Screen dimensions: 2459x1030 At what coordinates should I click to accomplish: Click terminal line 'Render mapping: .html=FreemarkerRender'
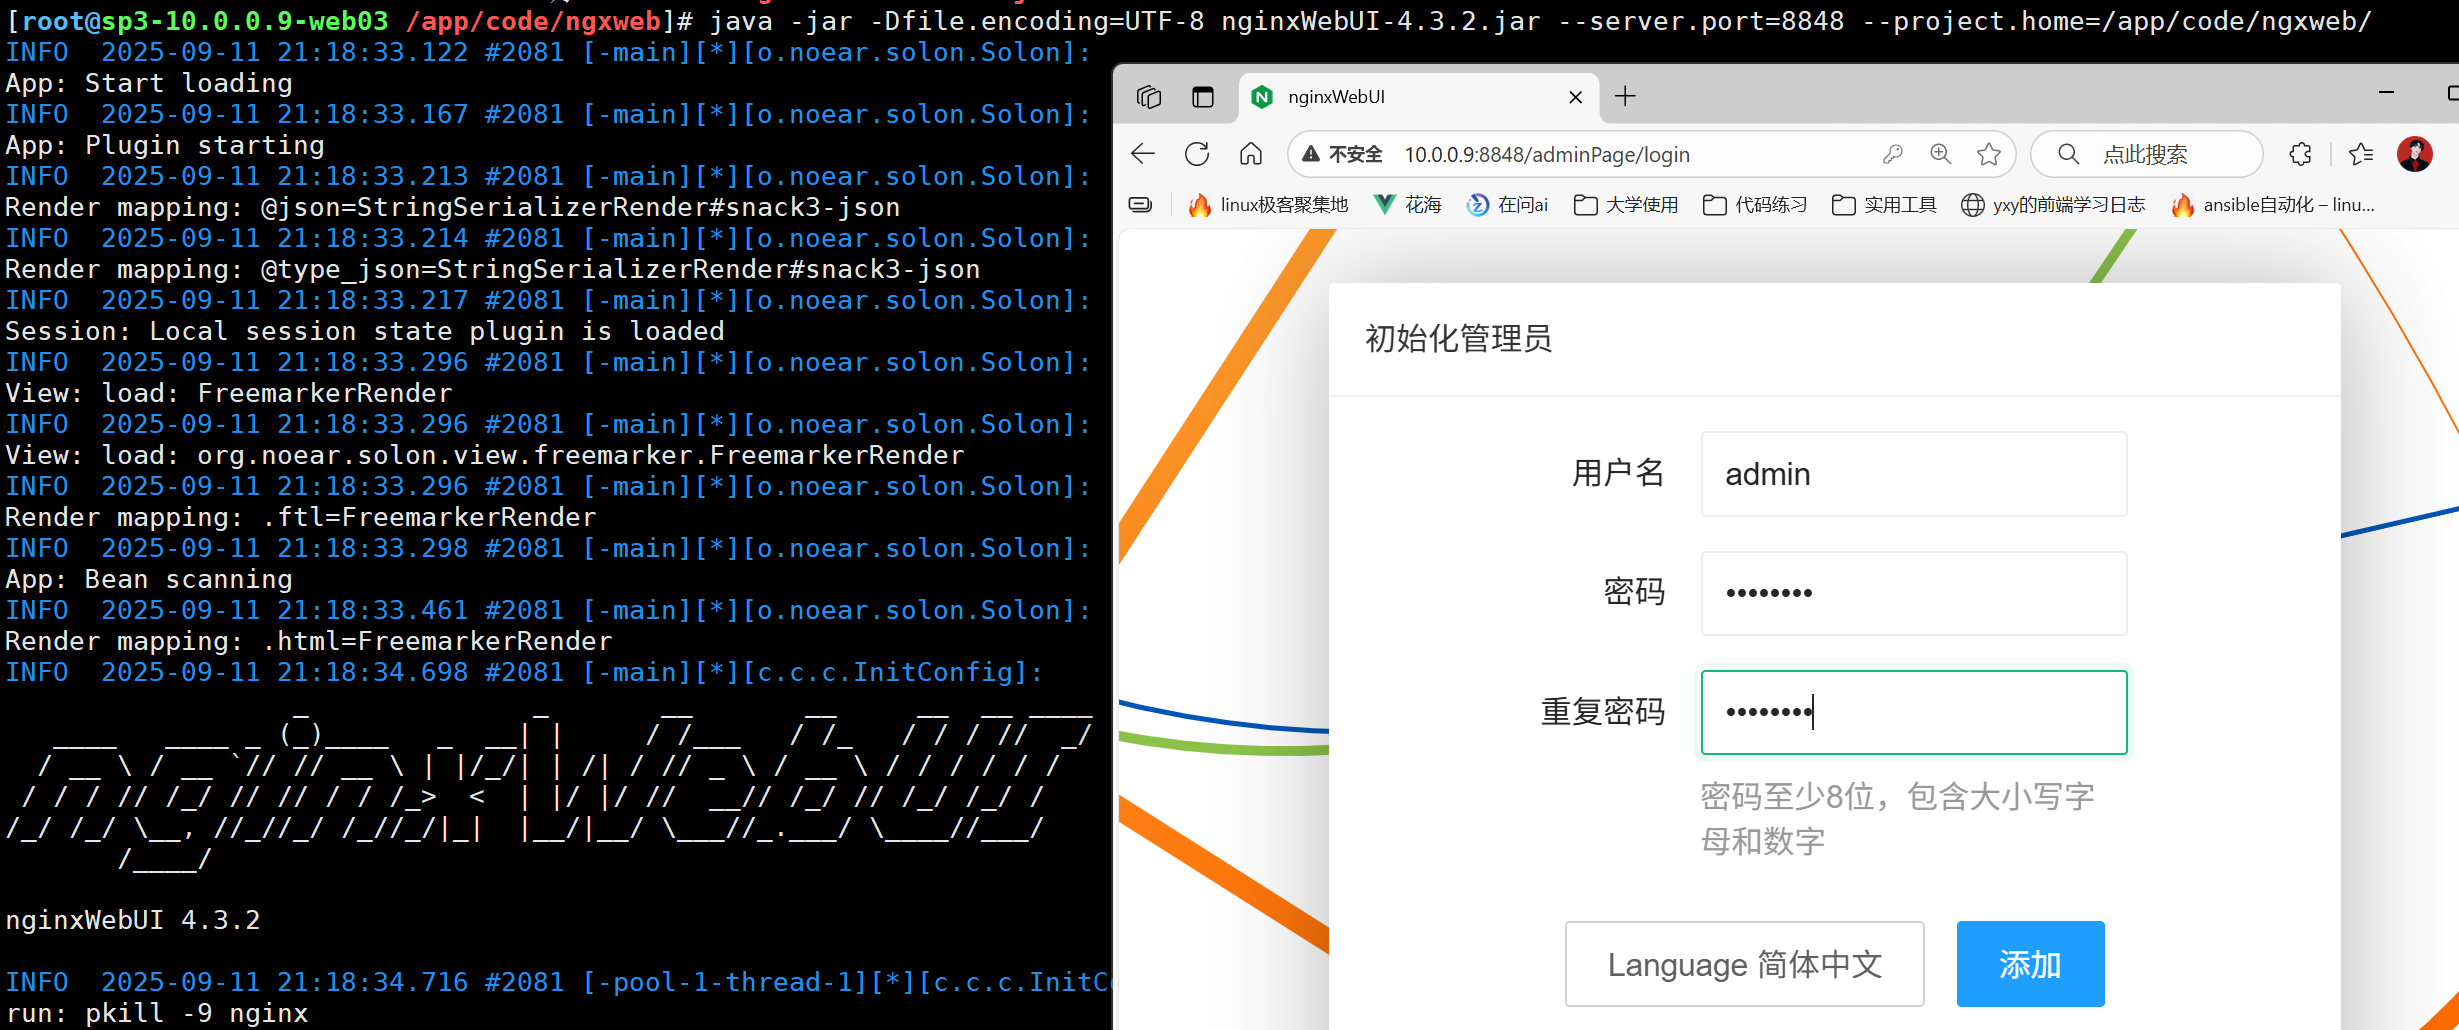309,641
